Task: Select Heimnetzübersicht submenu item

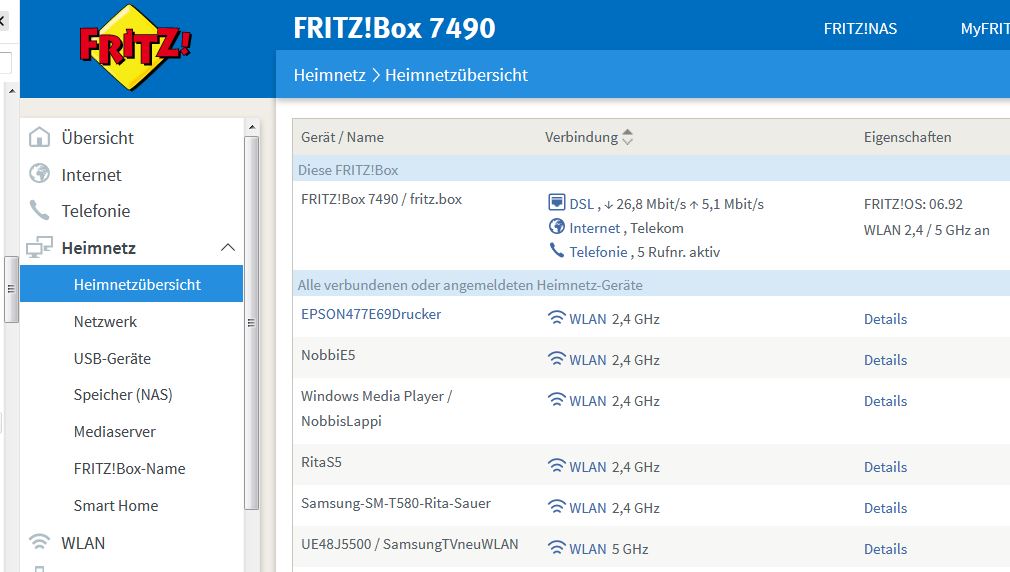Action: 131,284
